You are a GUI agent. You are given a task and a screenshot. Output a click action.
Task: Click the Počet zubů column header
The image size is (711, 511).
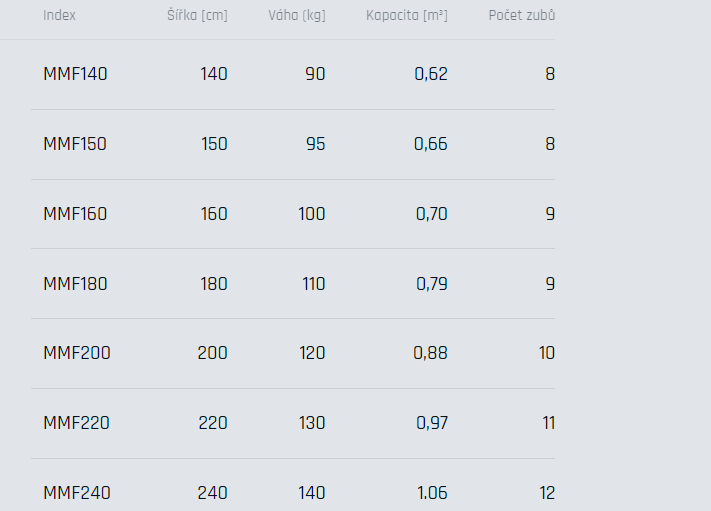[521, 15]
